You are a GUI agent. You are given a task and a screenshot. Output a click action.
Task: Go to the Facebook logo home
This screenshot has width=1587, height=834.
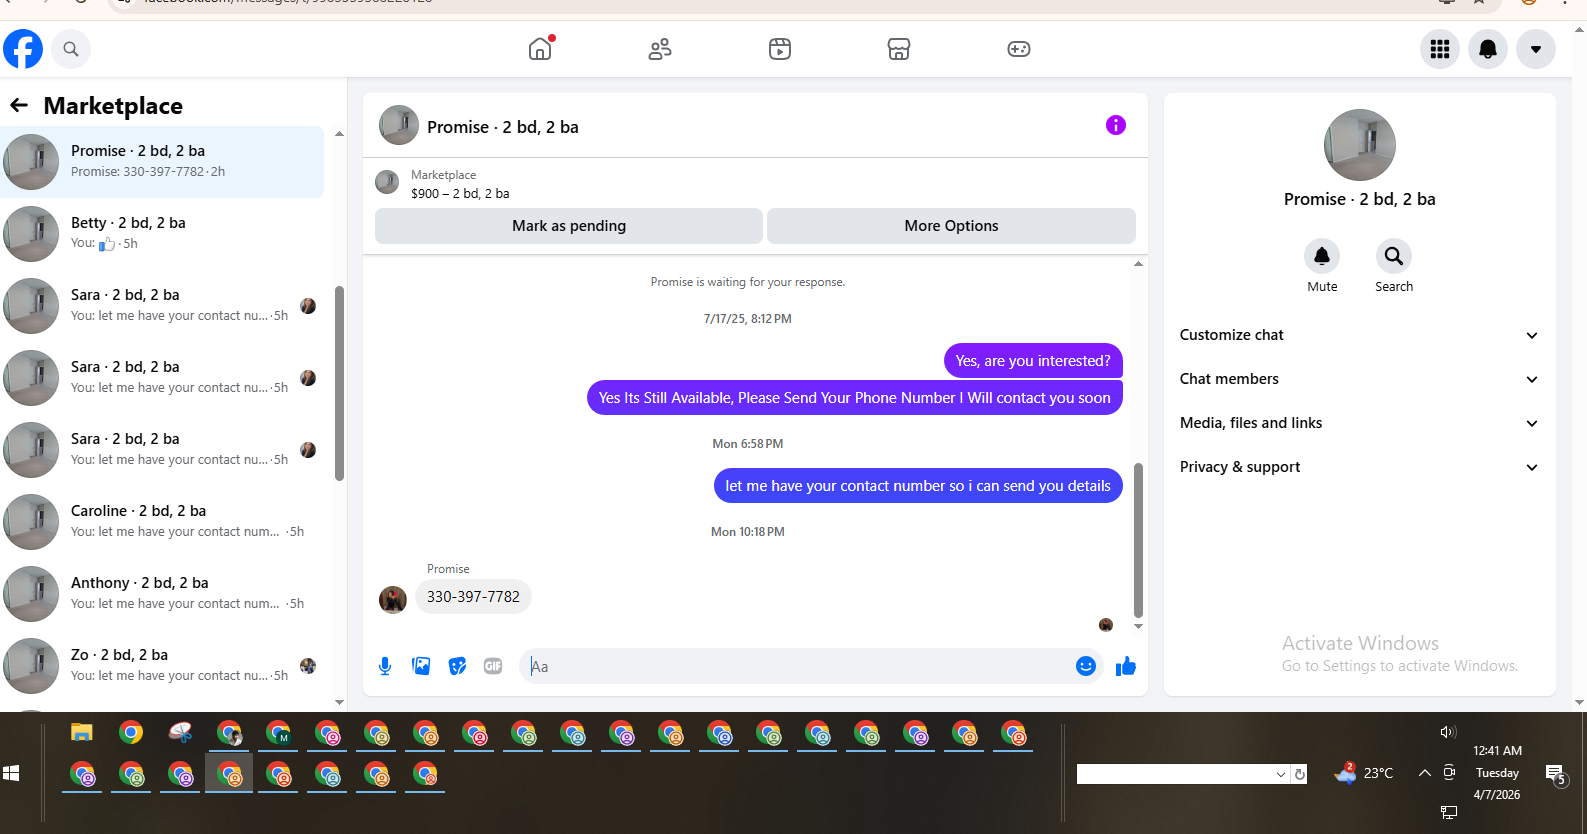[x=23, y=49]
